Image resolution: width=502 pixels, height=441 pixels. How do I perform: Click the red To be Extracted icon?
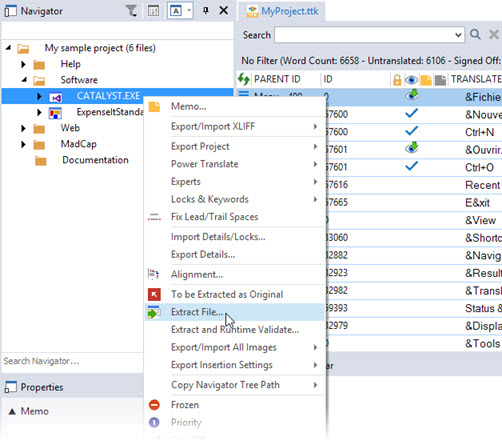[154, 294]
